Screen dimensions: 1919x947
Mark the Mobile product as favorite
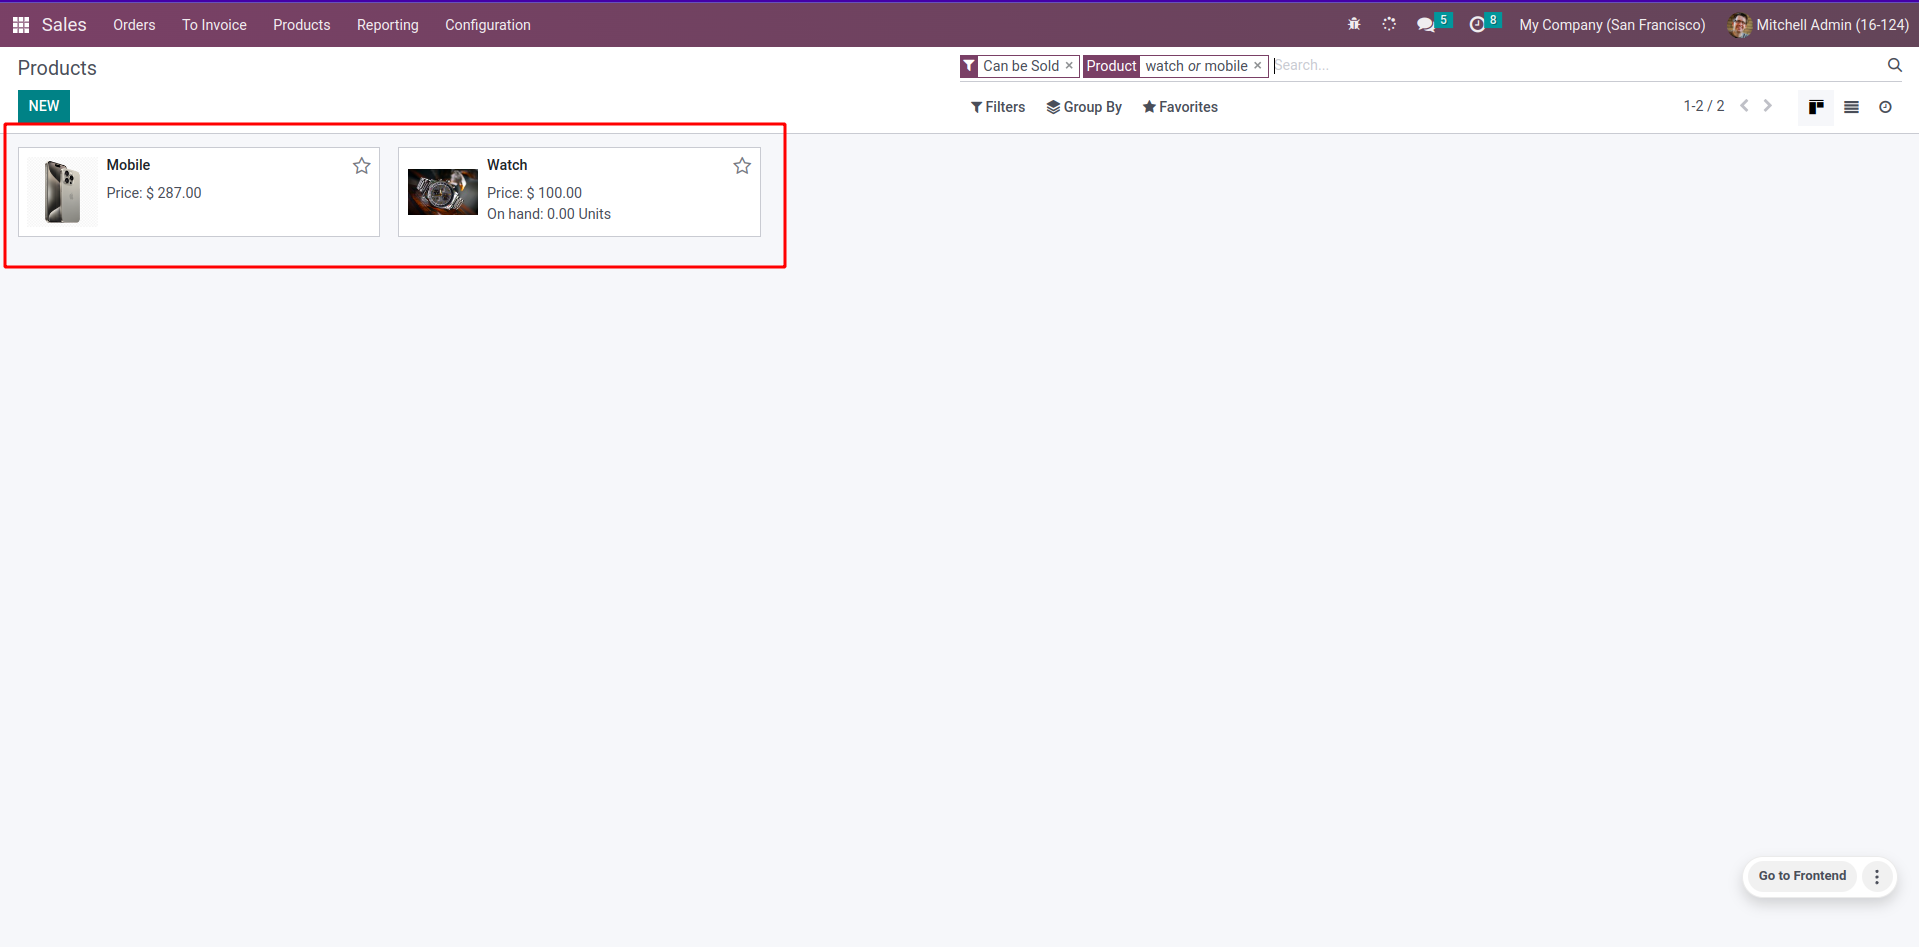(x=362, y=166)
